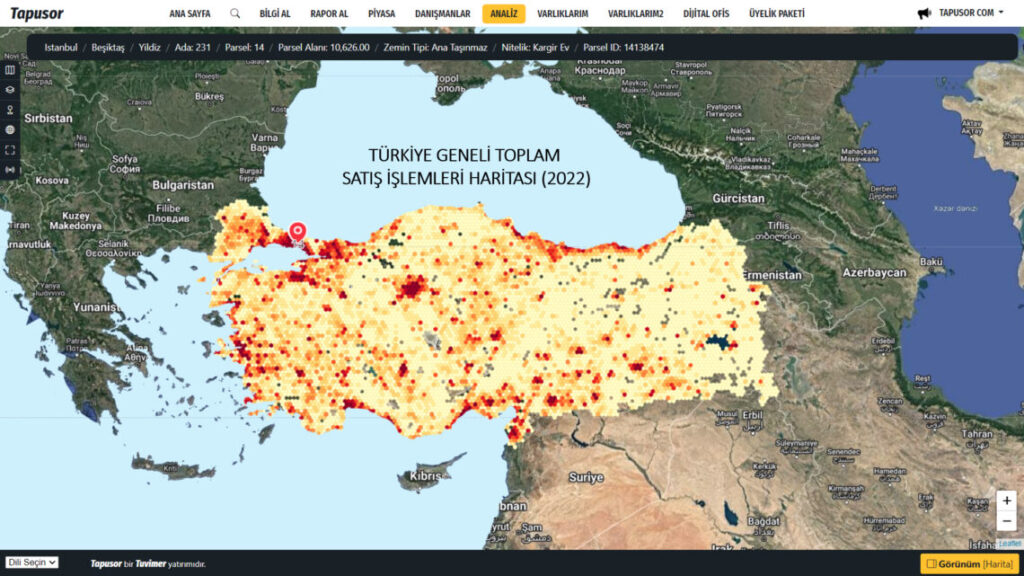Click the Bulgaristan label on the map
Viewport: 1024px width, 576px height.
pos(183,185)
